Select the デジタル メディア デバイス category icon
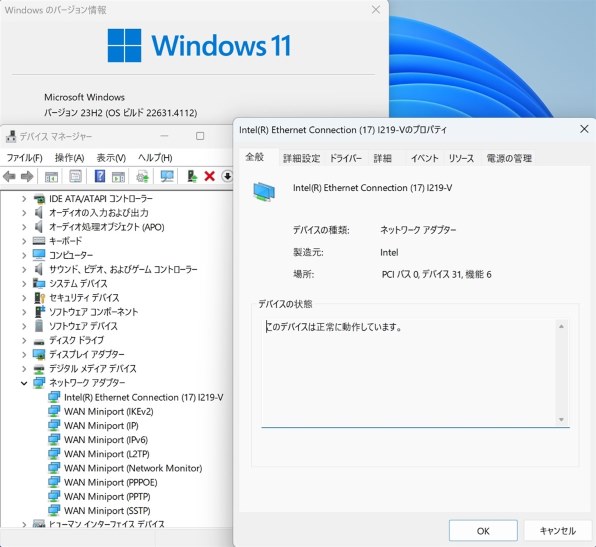Image resolution: width=596 pixels, height=547 pixels. (39, 368)
